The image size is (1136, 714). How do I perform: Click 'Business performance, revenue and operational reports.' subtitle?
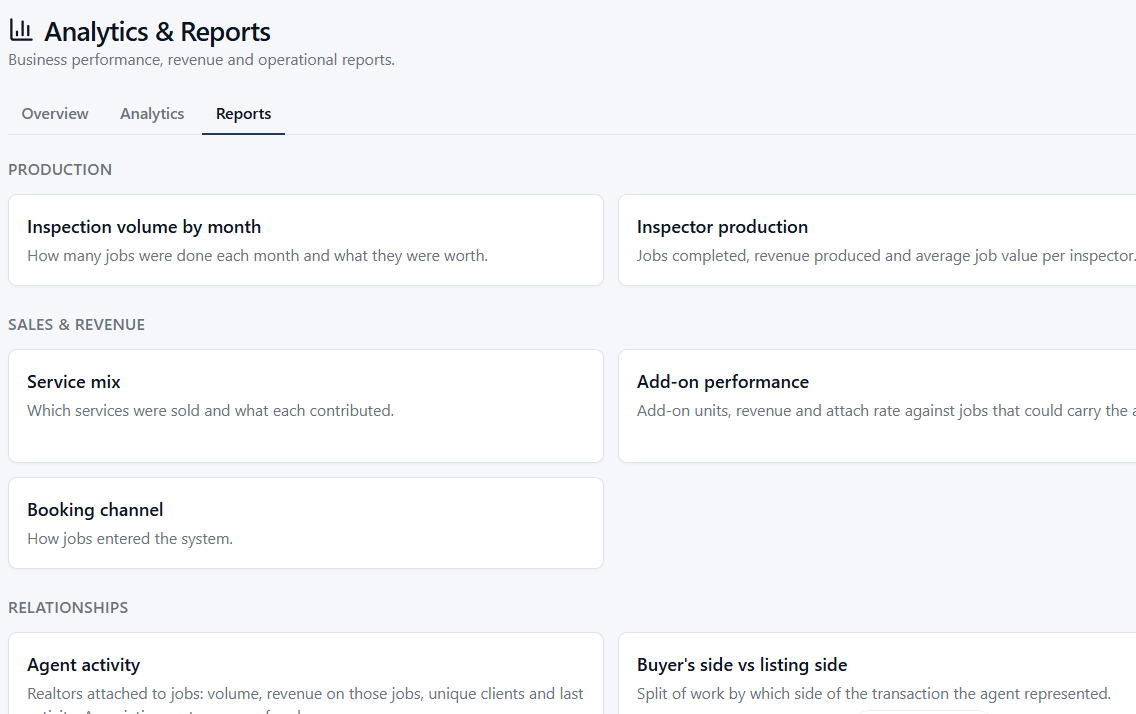pyautogui.click(x=201, y=60)
